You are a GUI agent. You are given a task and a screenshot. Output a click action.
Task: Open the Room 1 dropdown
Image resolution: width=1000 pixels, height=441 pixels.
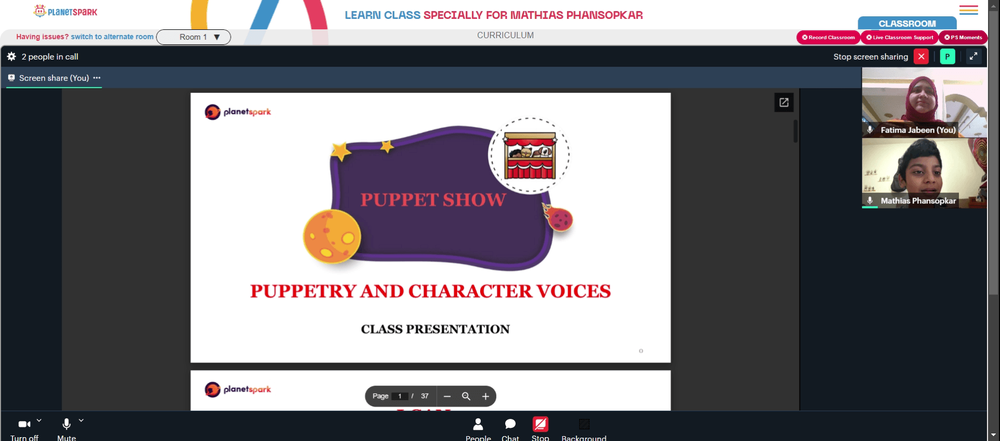[194, 37]
